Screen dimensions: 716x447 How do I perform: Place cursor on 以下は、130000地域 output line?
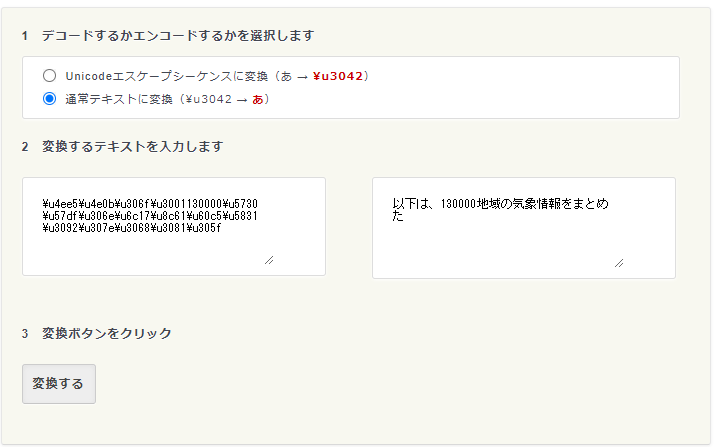tap(500, 204)
